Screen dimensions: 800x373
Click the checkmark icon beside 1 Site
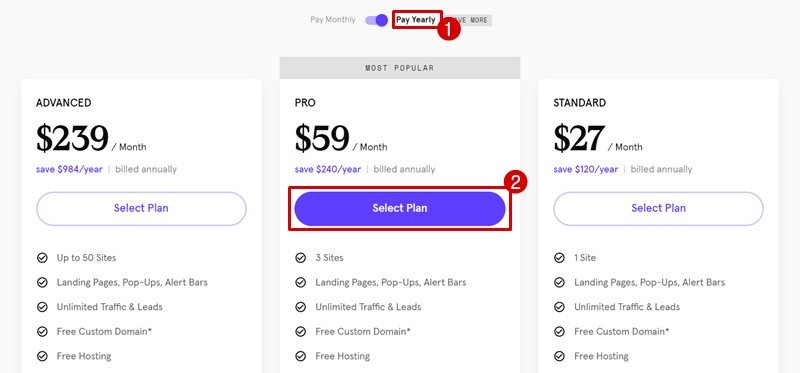point(559,258)
